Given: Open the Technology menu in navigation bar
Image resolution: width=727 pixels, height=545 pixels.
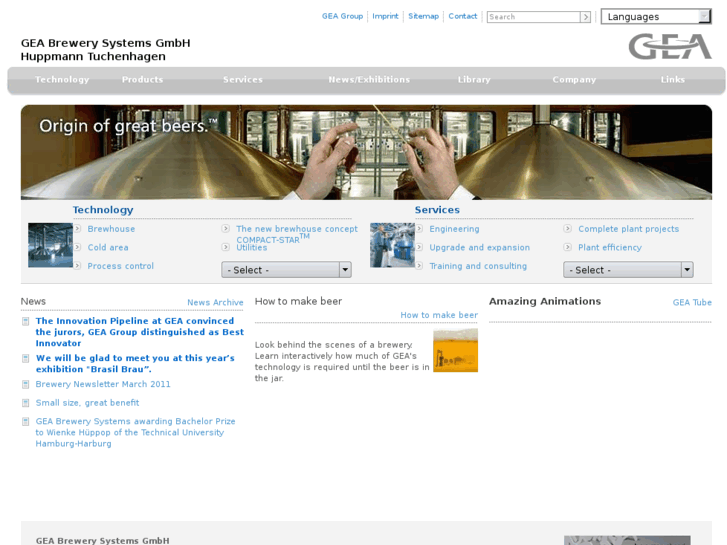Looking at the screenshot, I should click(62, 80).
